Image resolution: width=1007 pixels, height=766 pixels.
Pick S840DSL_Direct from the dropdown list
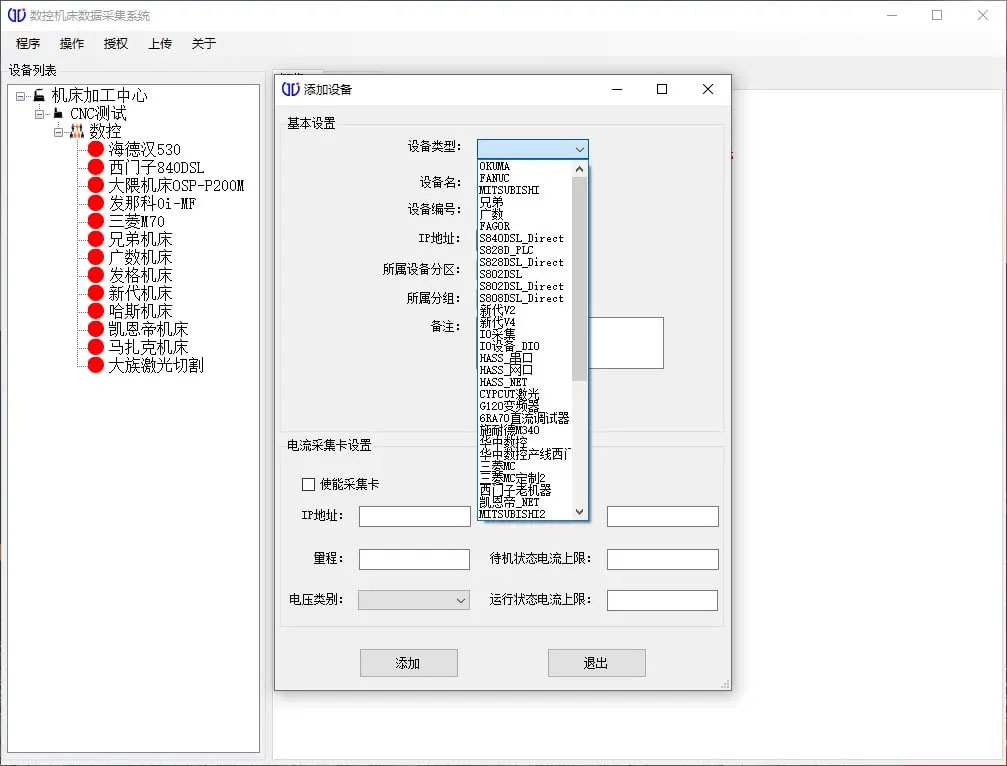521,238
